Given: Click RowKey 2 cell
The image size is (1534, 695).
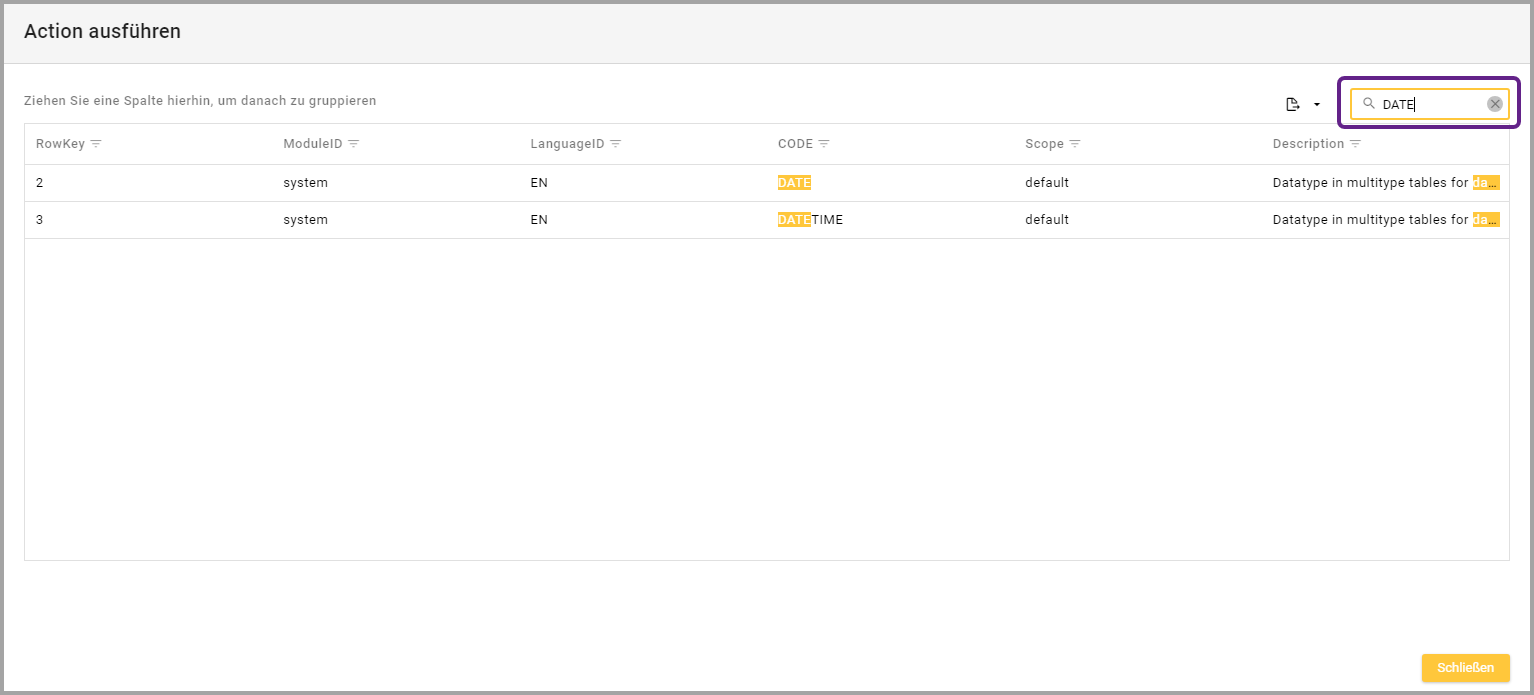Looking at the screenshot, I should (40, 183).
